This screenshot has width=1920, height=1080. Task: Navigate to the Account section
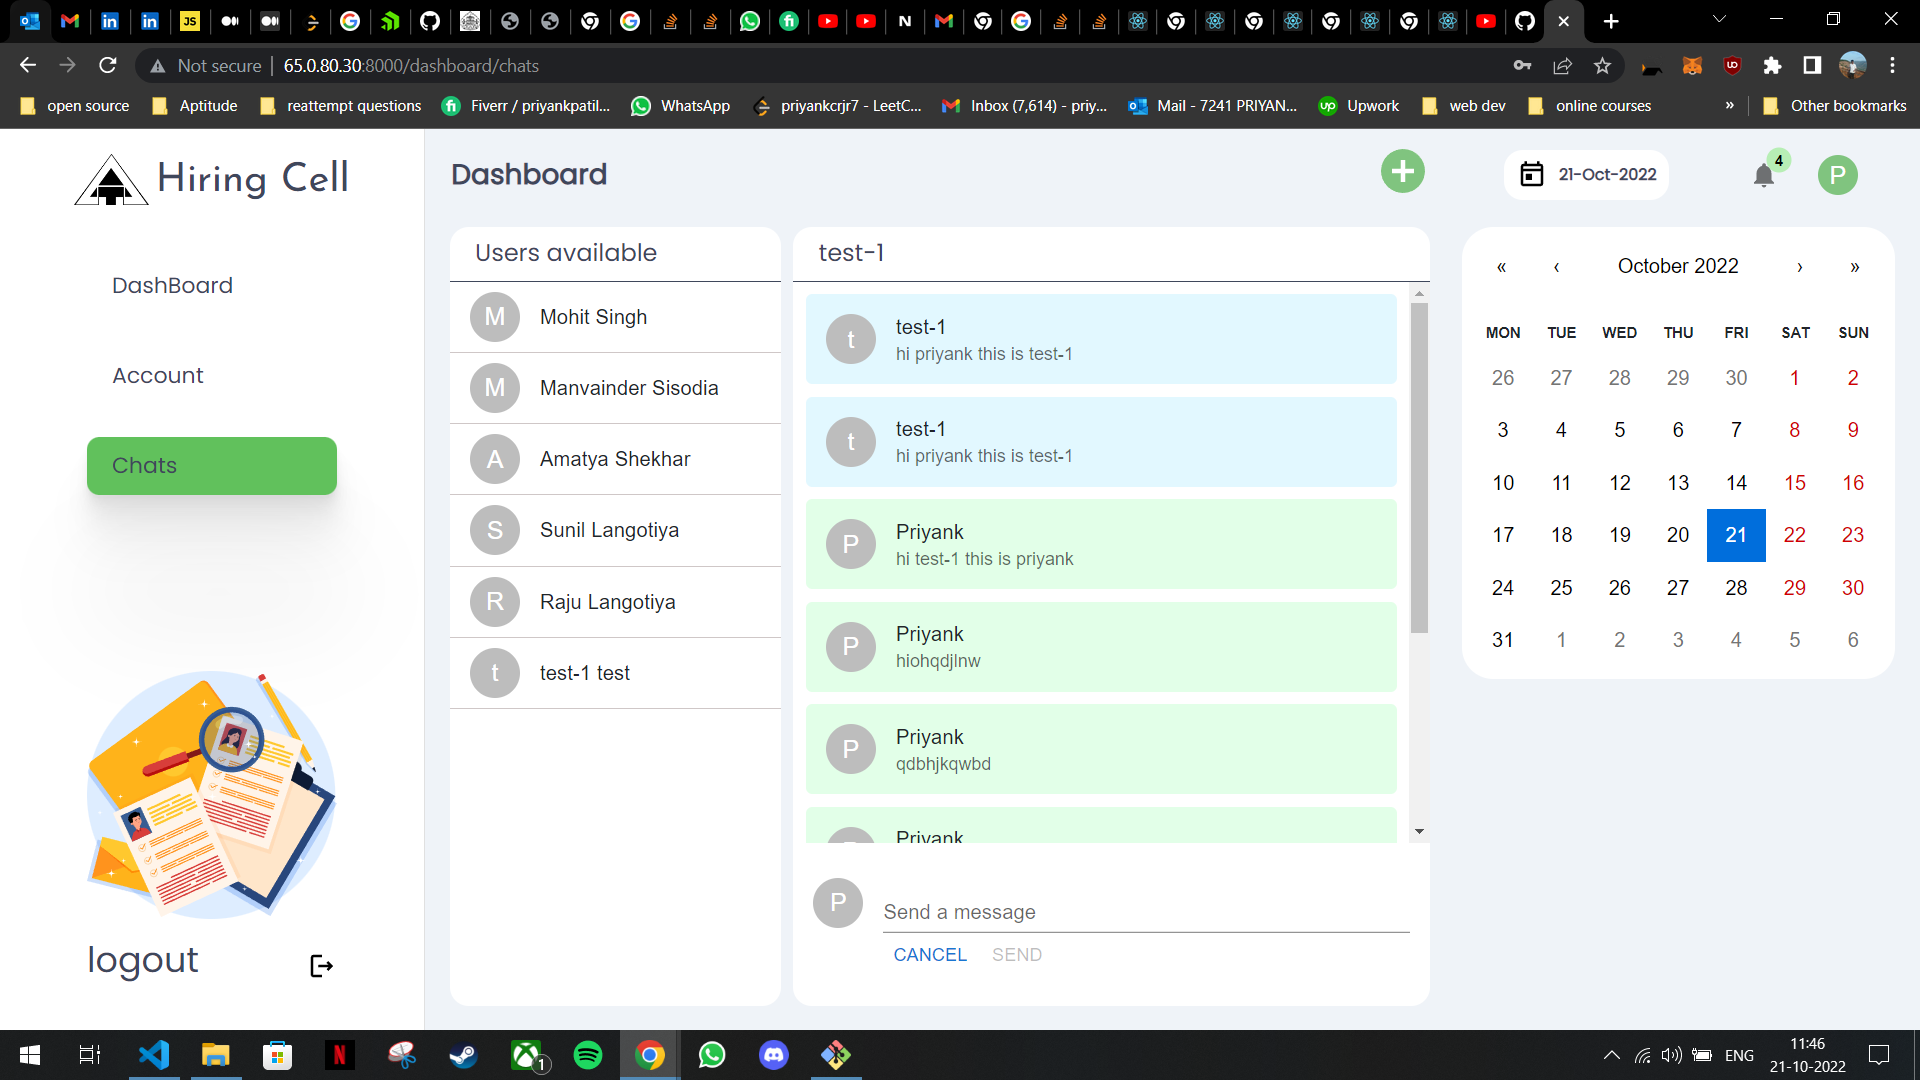pos(157,375)
